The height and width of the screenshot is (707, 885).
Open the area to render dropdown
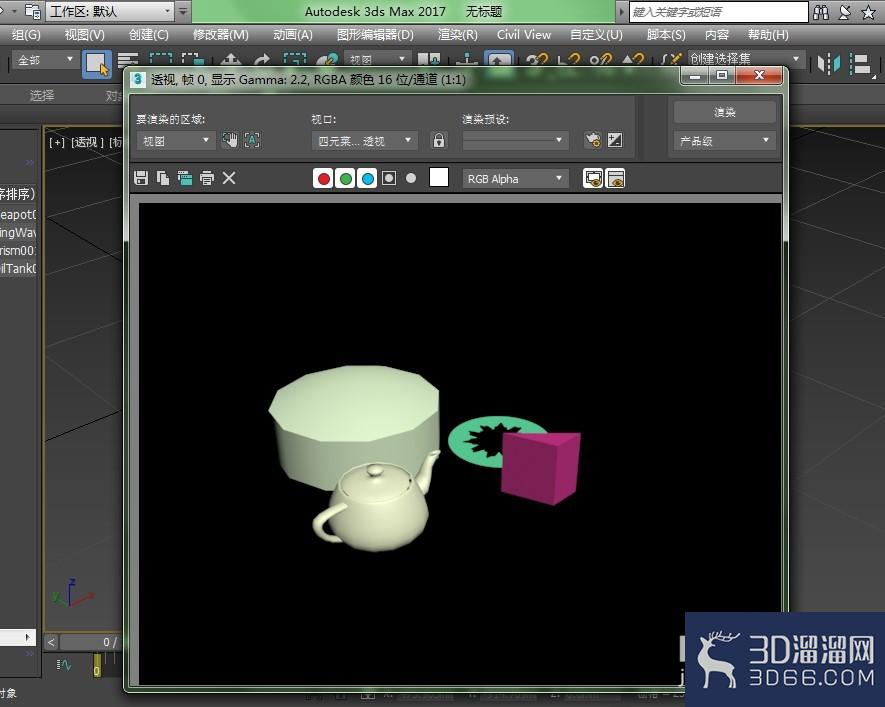[176, 140]
